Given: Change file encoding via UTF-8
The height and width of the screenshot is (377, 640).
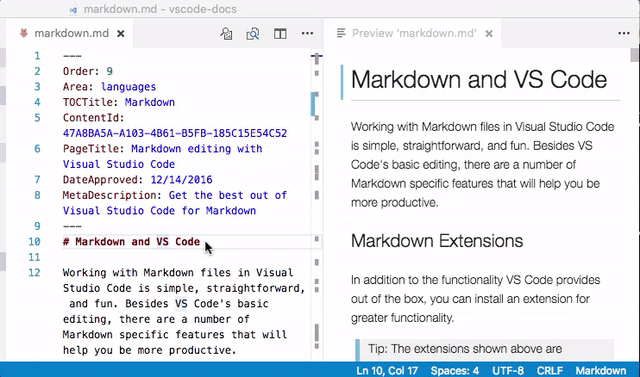Looking at the screenshot, I should 508,370.
